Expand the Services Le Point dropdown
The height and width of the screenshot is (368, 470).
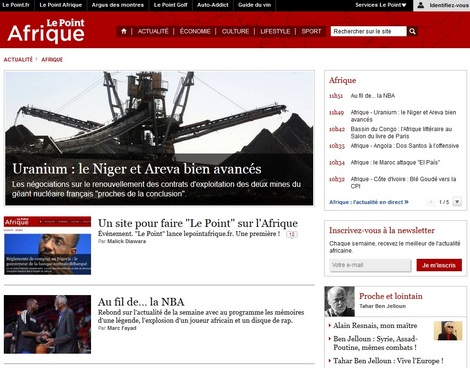(x=381, y=5)
